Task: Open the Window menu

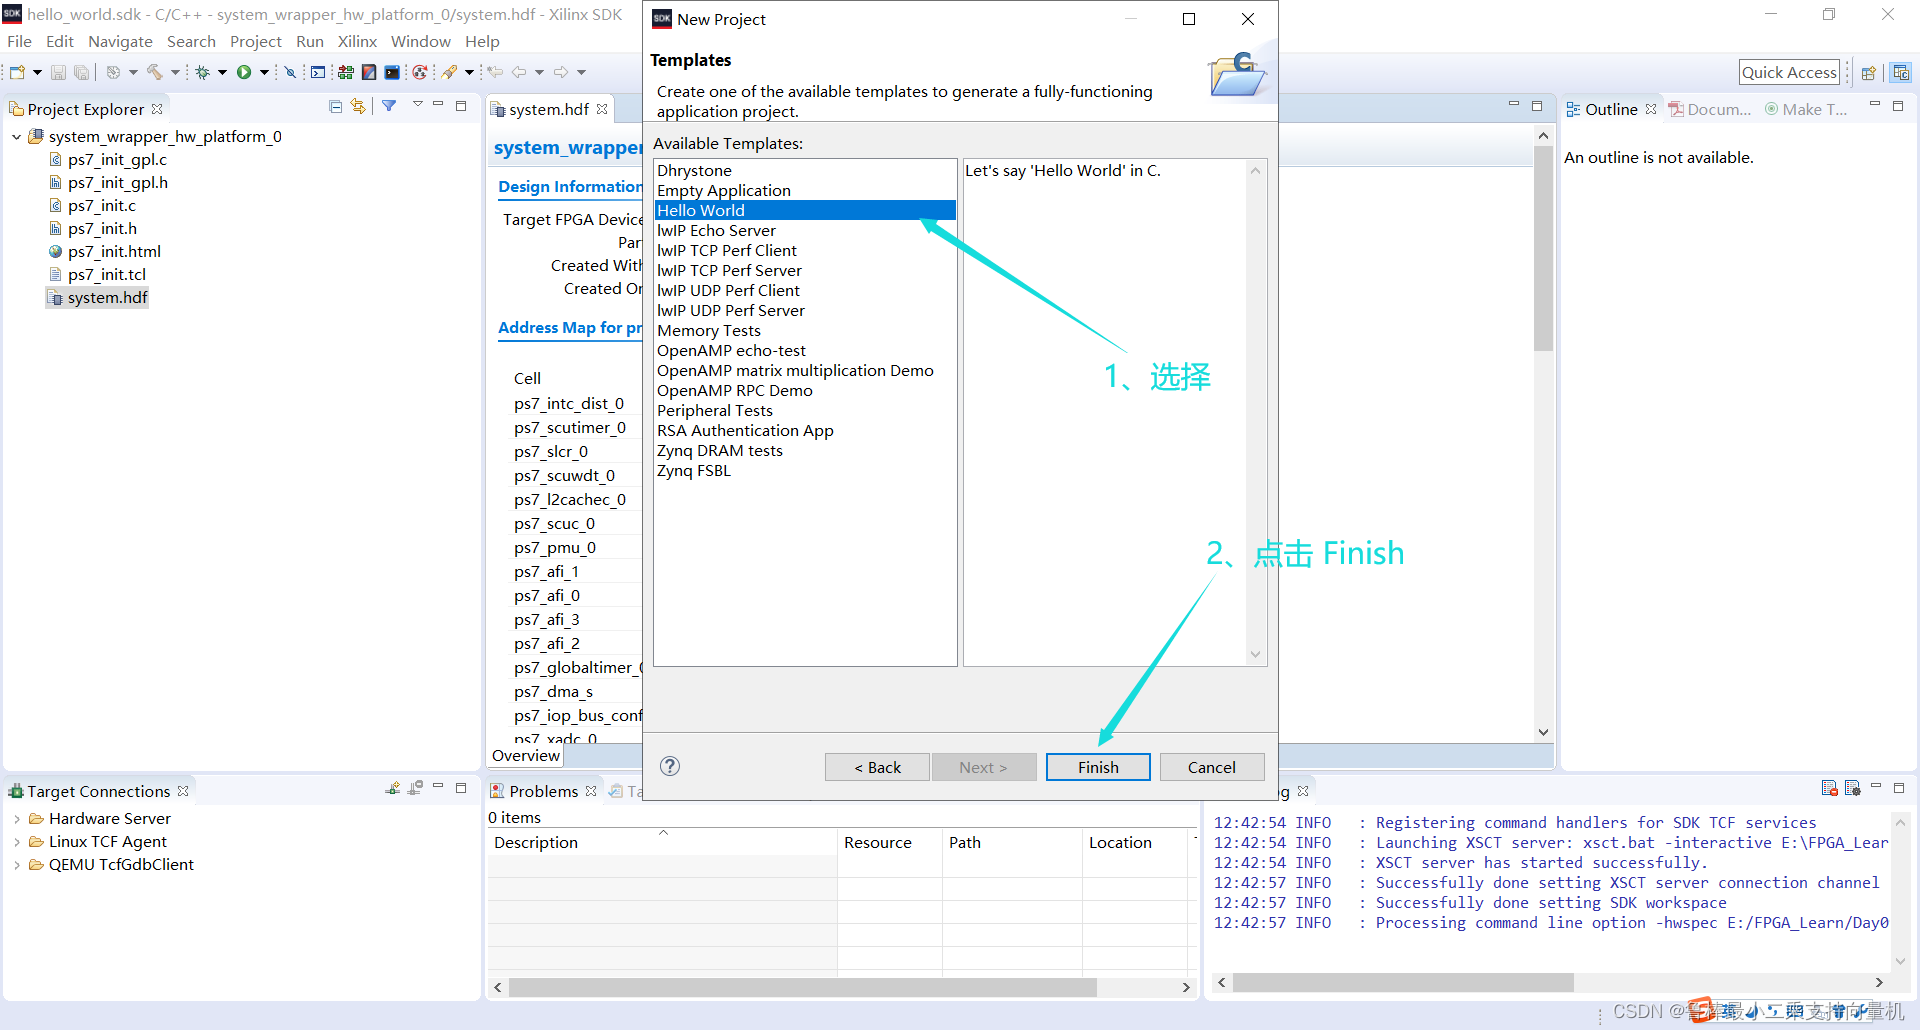Action: (420, 41)
